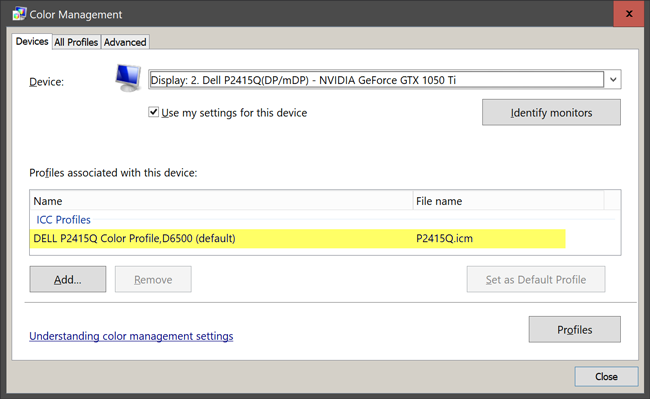
Task: Click the Identify monitors button
Action: point(551,112)
